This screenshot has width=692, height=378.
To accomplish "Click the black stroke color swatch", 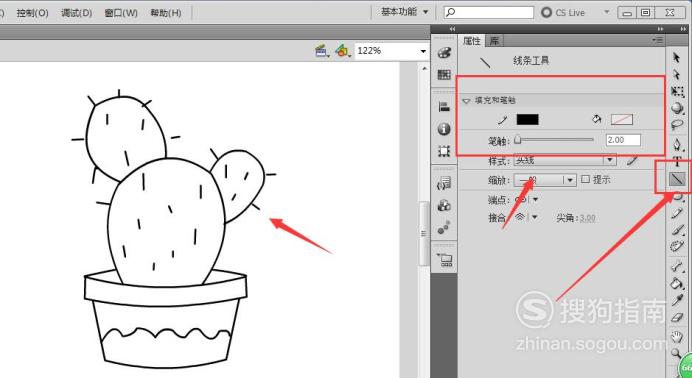I will coord(527,119).
